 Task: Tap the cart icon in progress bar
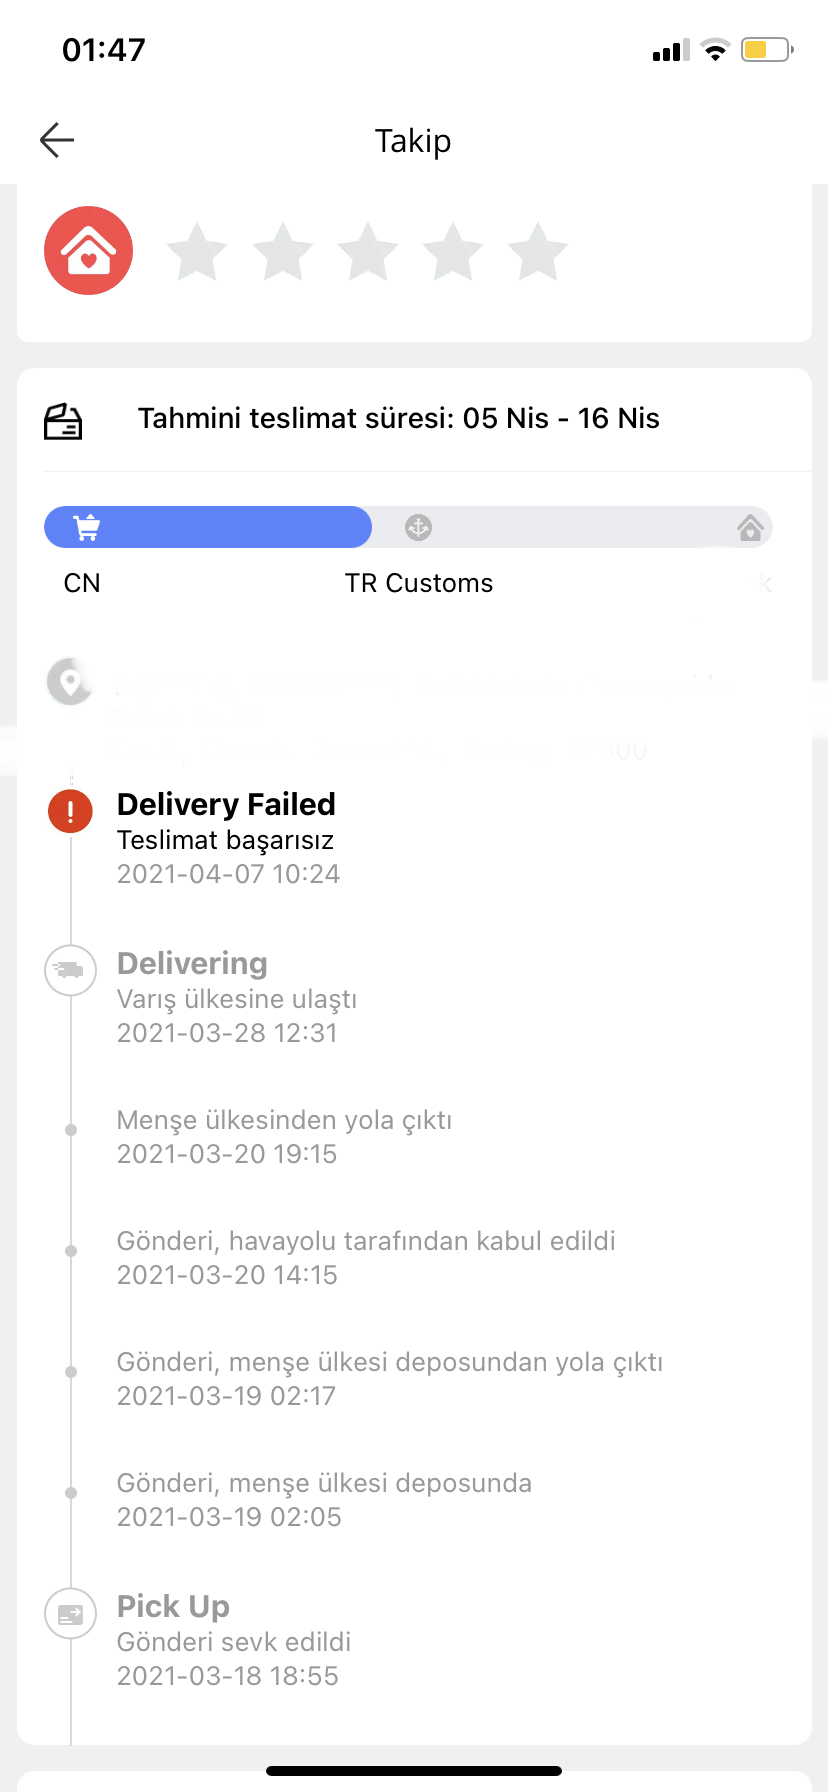(87, 527)
